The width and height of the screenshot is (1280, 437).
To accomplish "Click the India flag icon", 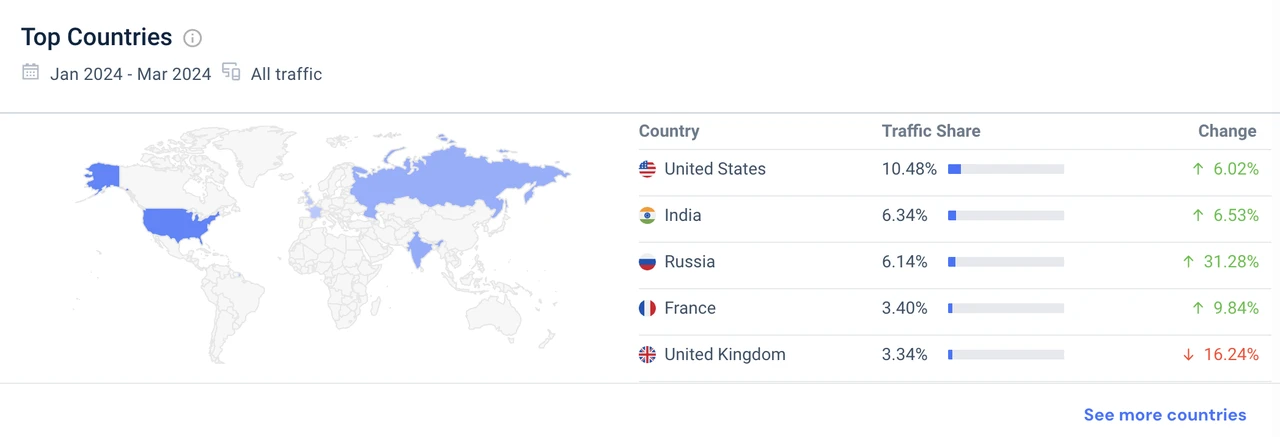I will coord(647,215).
